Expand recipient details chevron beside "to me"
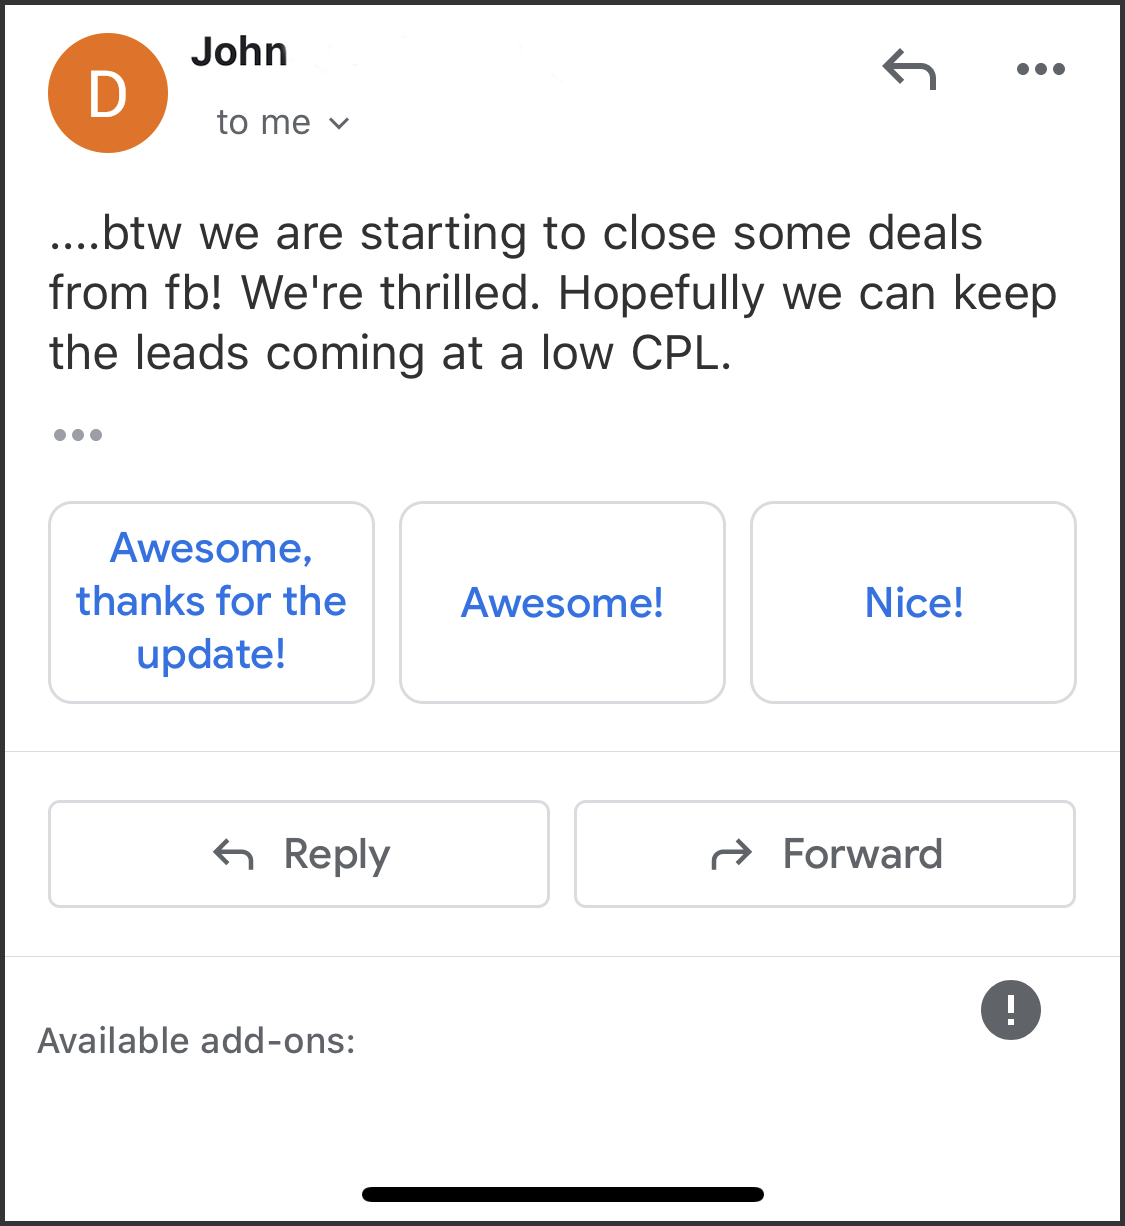This screenshot has height=1226, width=1125. click(339, 123)
